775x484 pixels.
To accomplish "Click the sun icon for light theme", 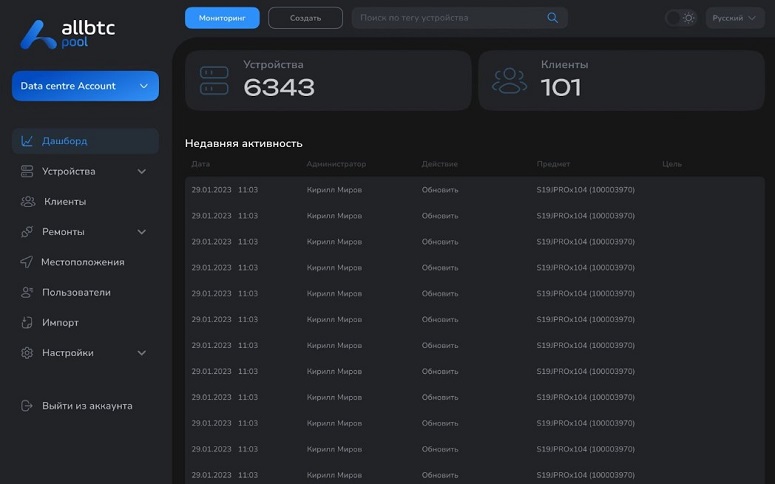I will [688, 18].
